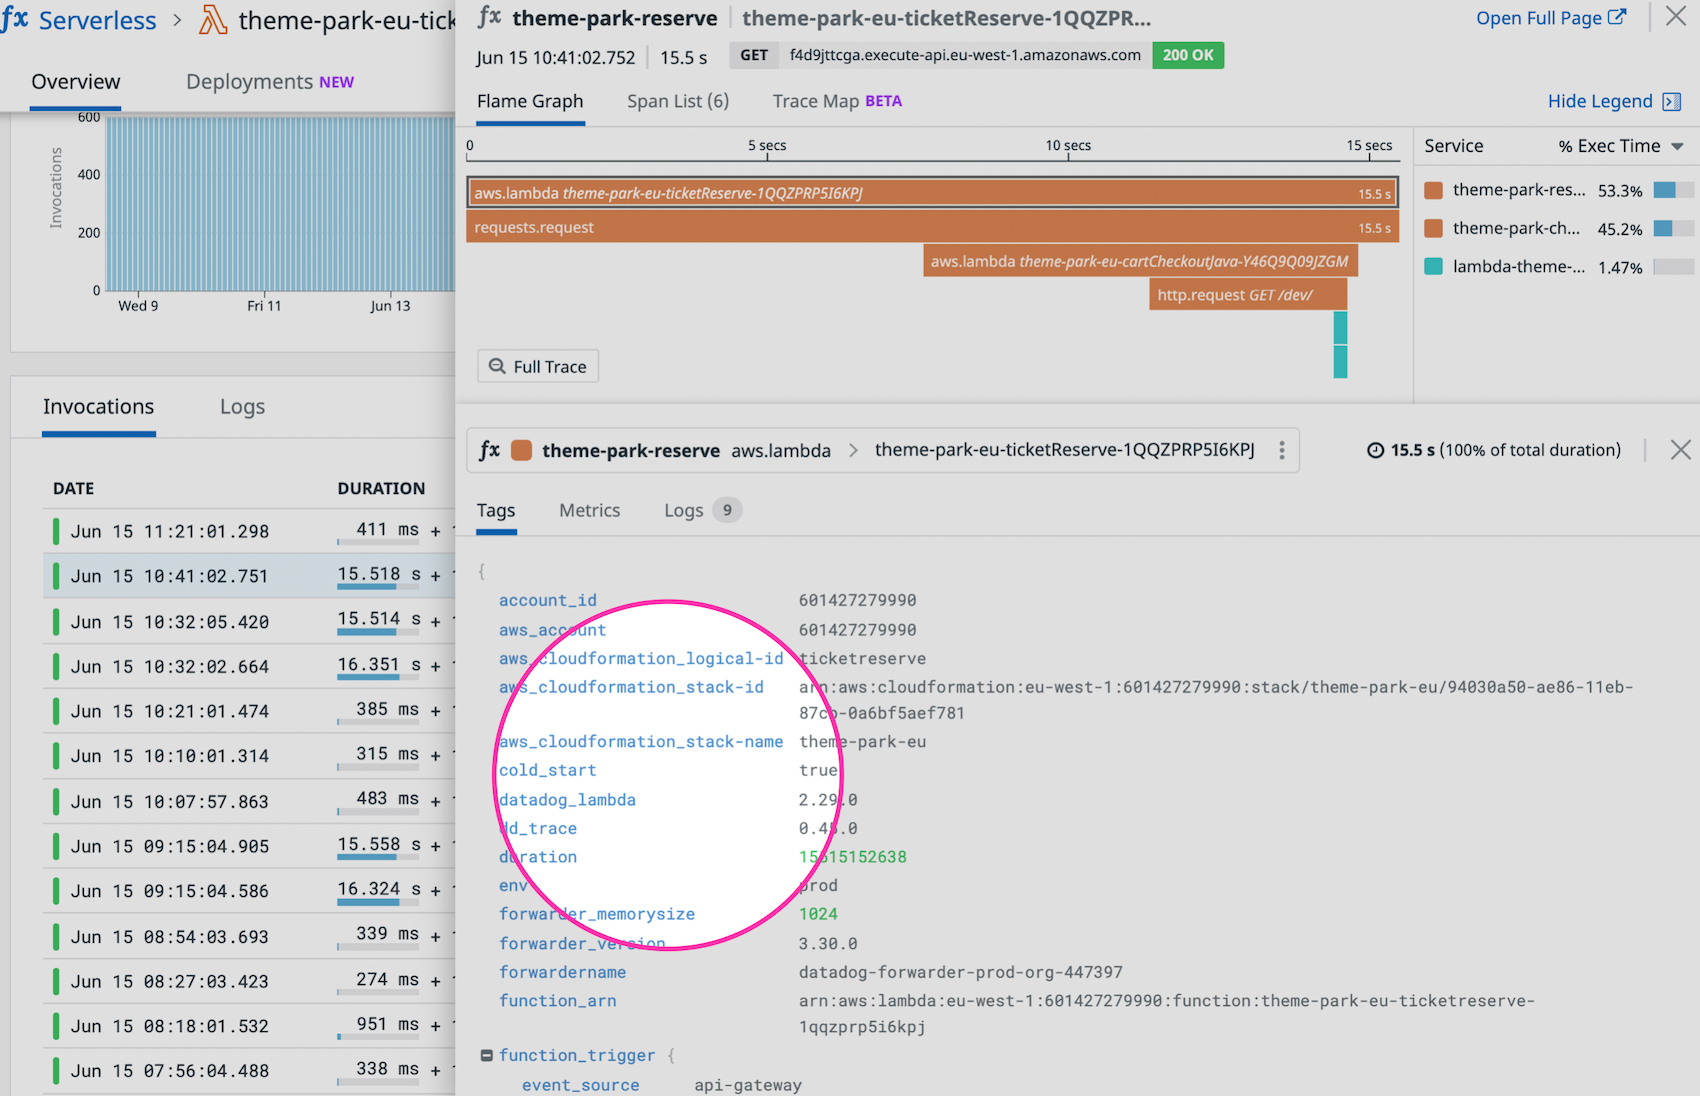
Task: Collapse the function_trigger section in Tags
Action: coord(486,1054)
